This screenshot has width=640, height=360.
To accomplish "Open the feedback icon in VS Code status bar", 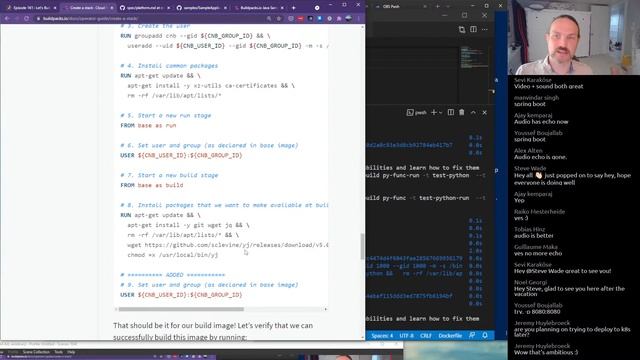I will point(472,336).
